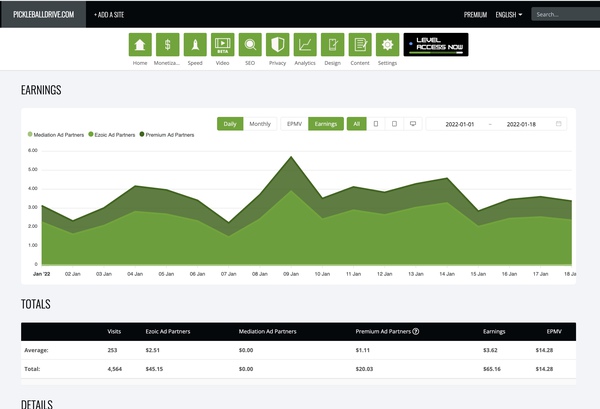600x409 pixels.
Task: Open the Home dashboard icon
Action: (140, 45)
